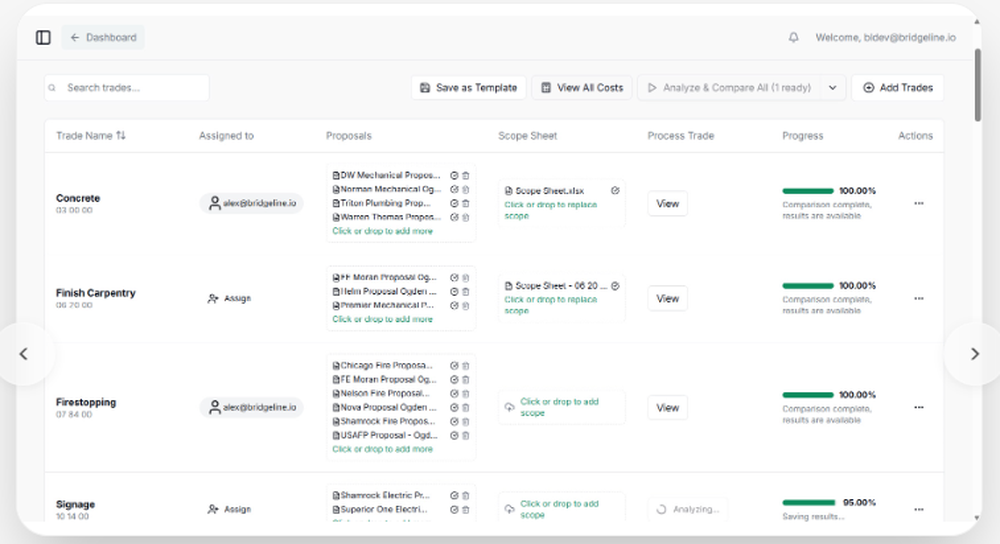Click the vertical page scrollbar thumb
Screen dimensions: 1000x544
pos(978,85)
